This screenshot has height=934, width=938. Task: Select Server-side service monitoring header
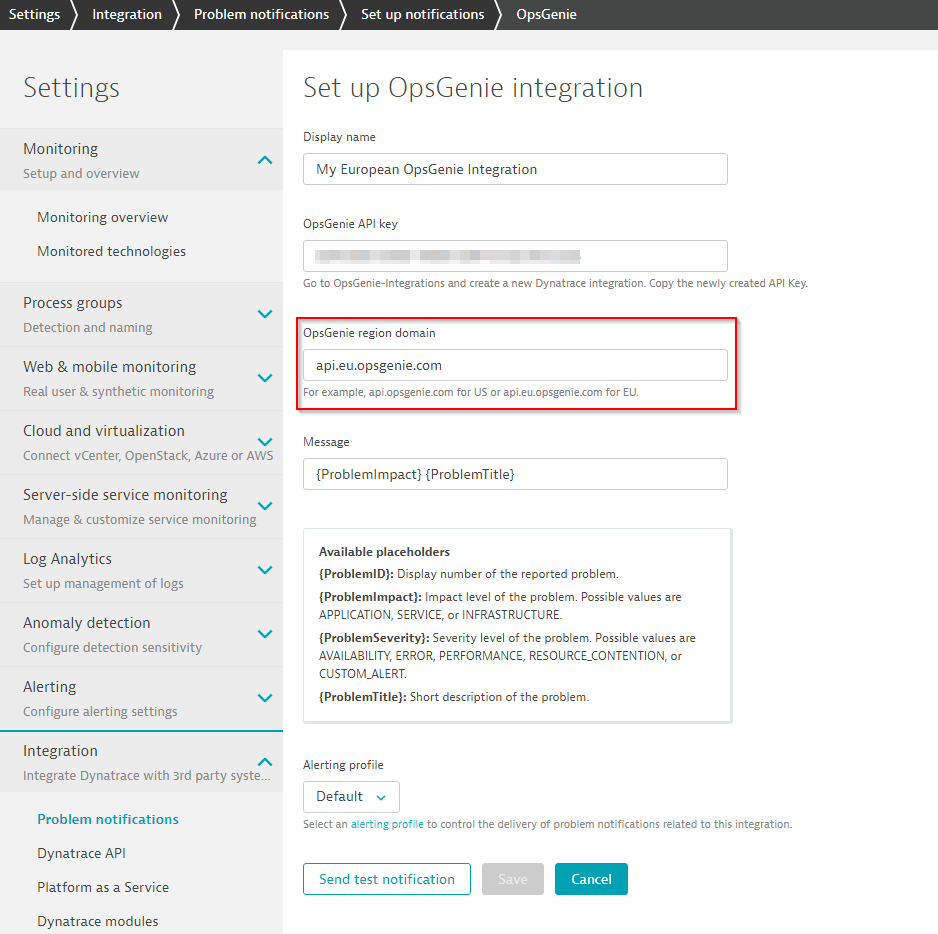(x=141, y=507)
